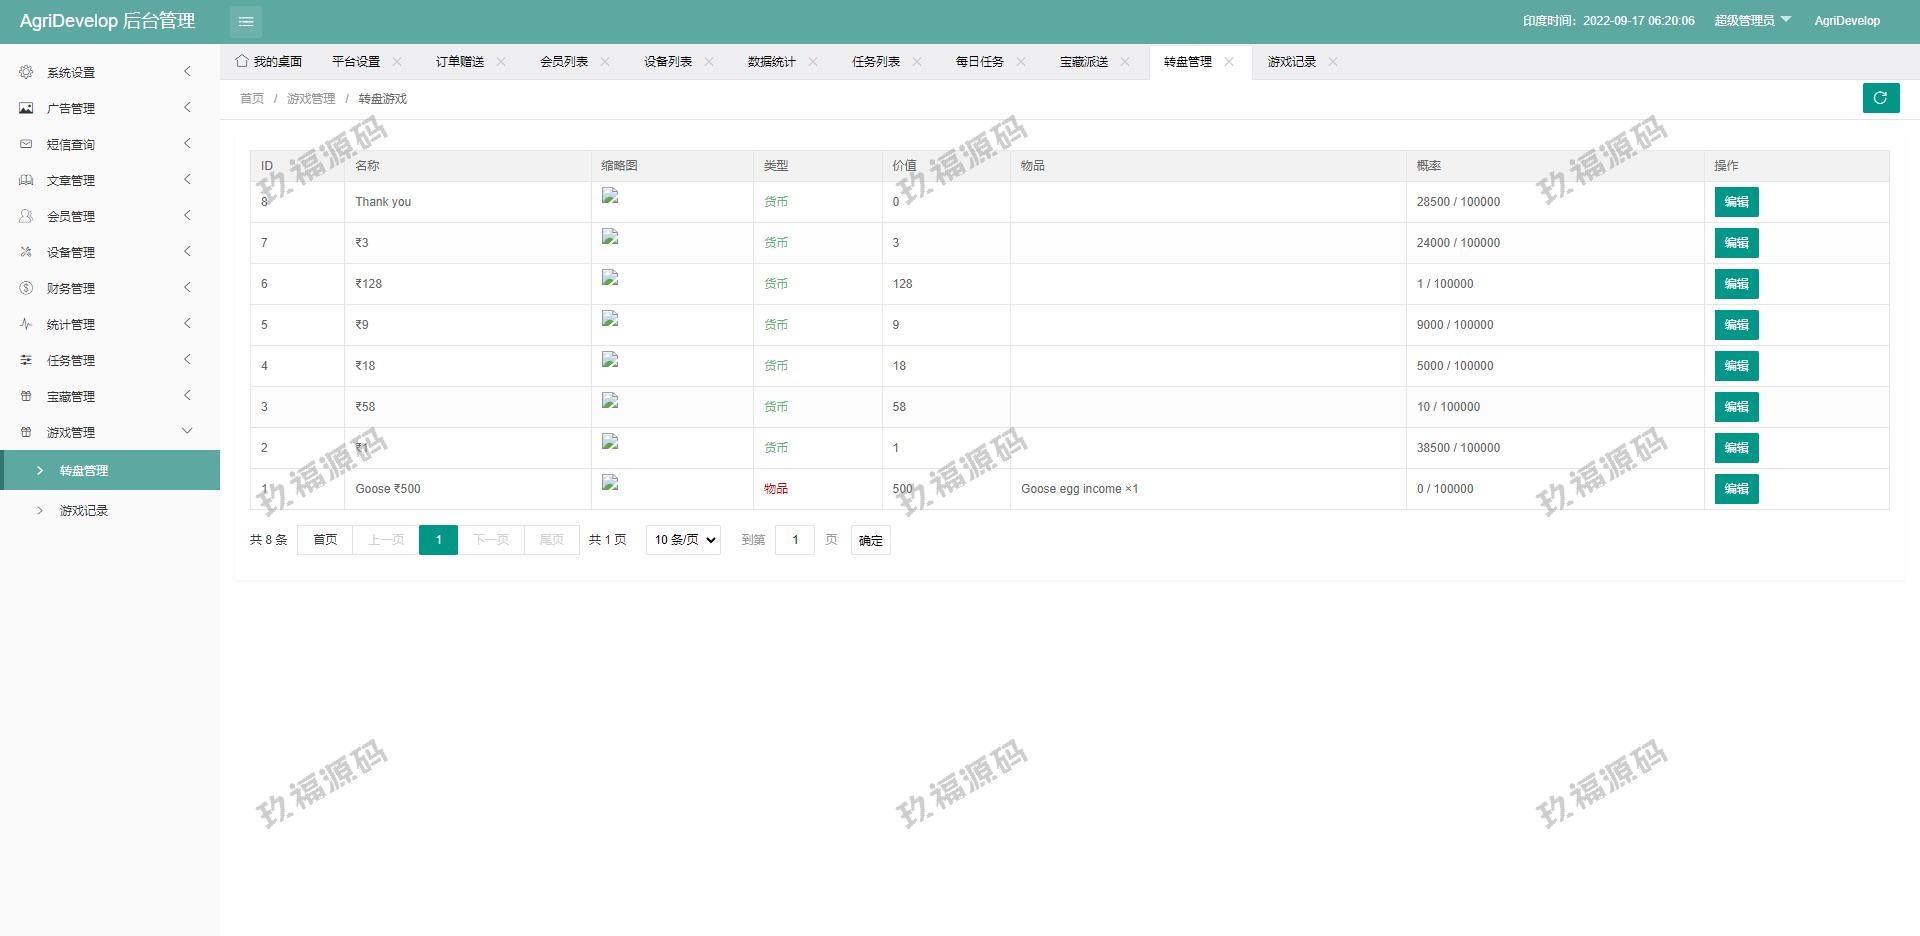Click the member management user icon
Viewport: 1920px width, 936px height.
(x=26, y=216)
